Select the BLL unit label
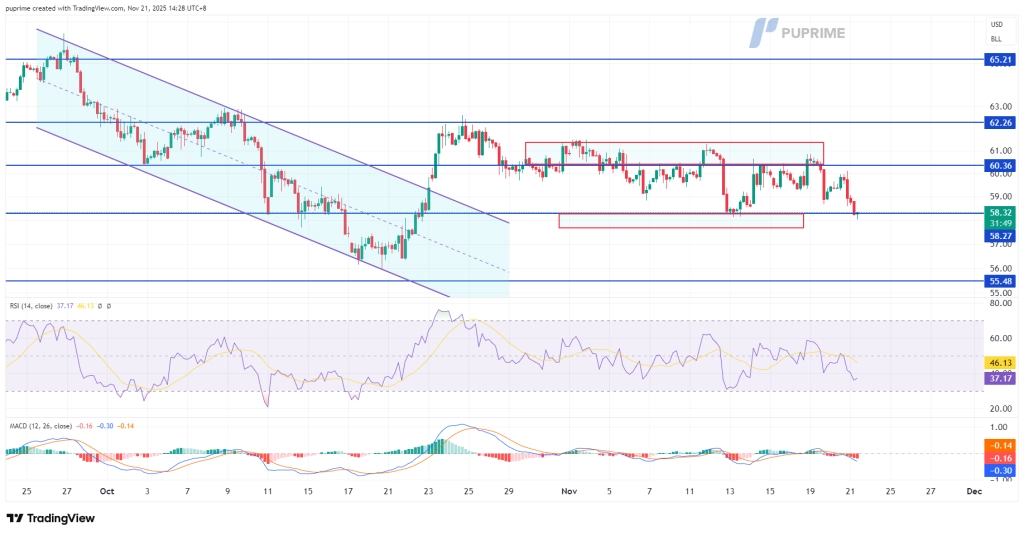 pyautogui.click(x=996, y=39)
